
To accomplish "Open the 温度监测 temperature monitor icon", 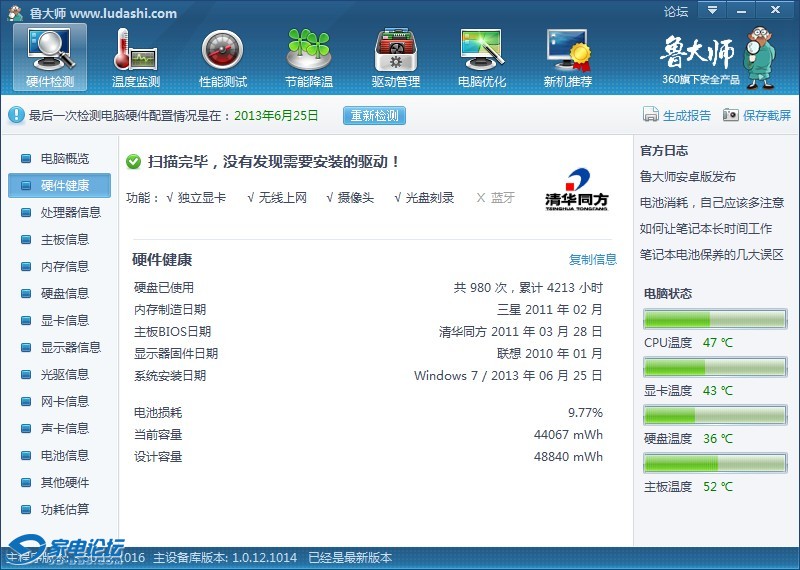I will click(x=136, y=50).
